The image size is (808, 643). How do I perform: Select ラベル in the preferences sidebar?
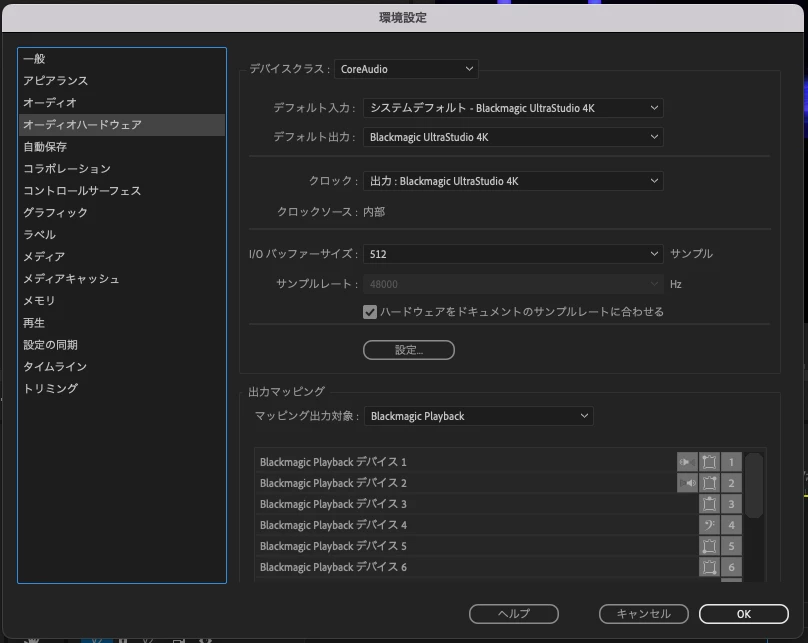(122, 235)
